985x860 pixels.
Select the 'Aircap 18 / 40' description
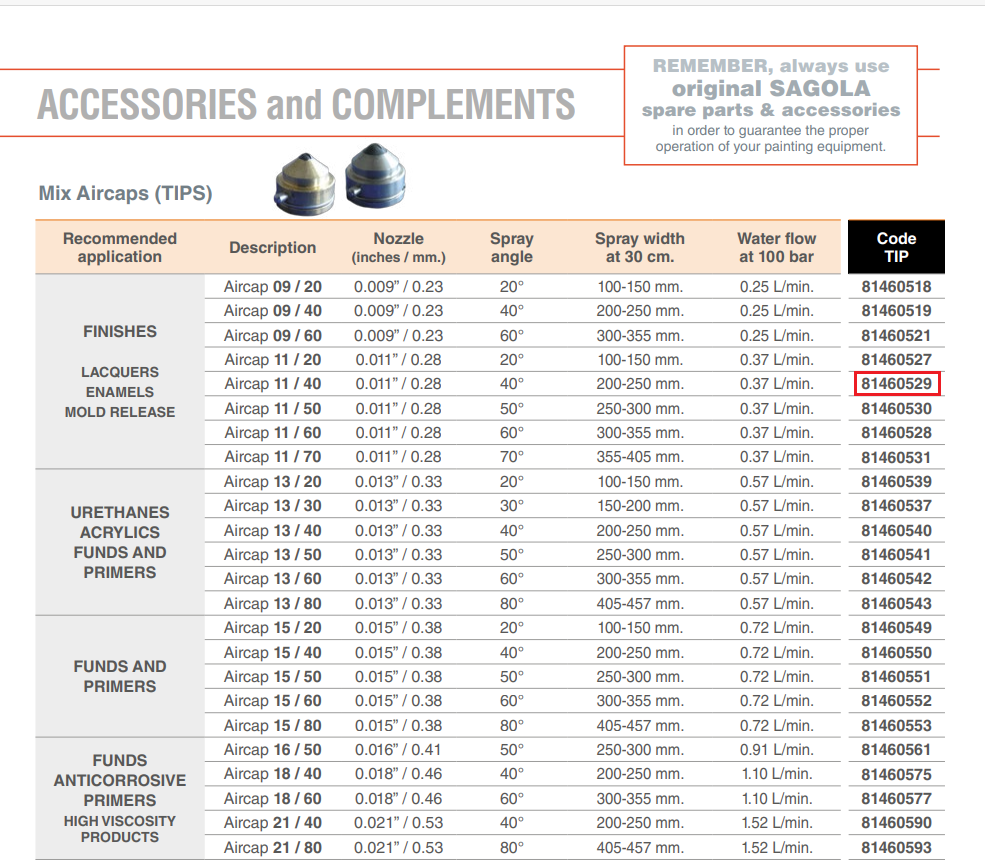coord(273,773)
